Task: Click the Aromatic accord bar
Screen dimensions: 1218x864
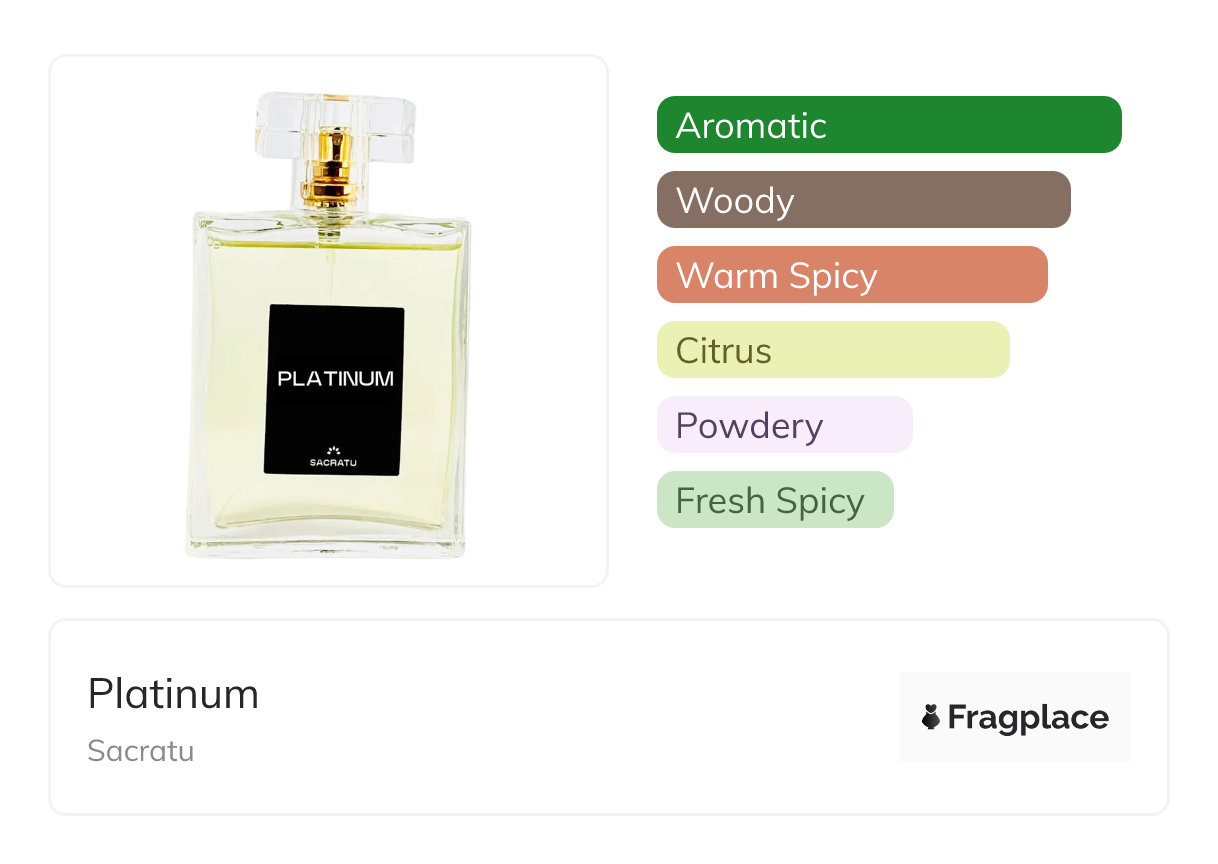Action: 889,125
